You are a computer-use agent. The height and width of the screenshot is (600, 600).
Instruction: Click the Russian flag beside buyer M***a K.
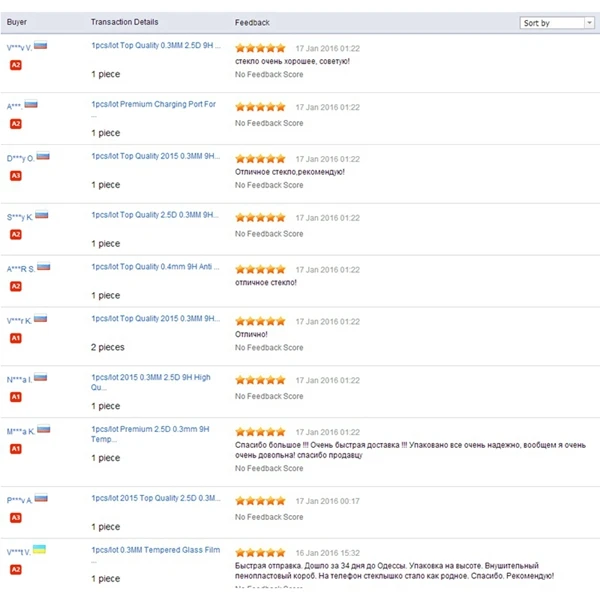click(43, 430)
